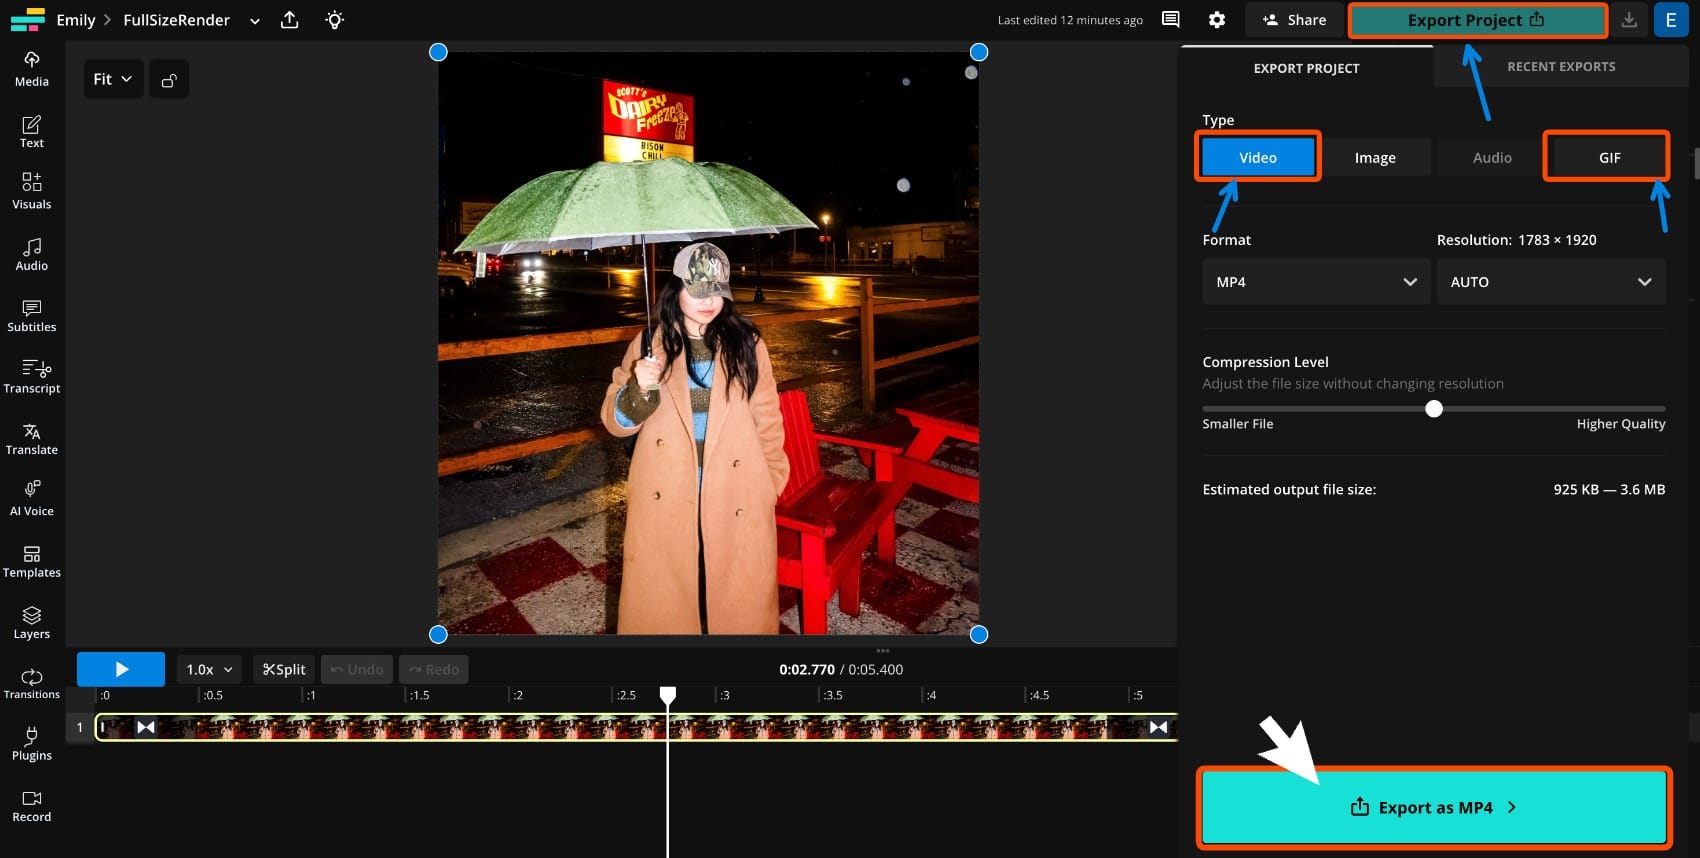The image size is (1700, 858).
Task: Open the Subtitles panel
Action: [x=32, y=315]
